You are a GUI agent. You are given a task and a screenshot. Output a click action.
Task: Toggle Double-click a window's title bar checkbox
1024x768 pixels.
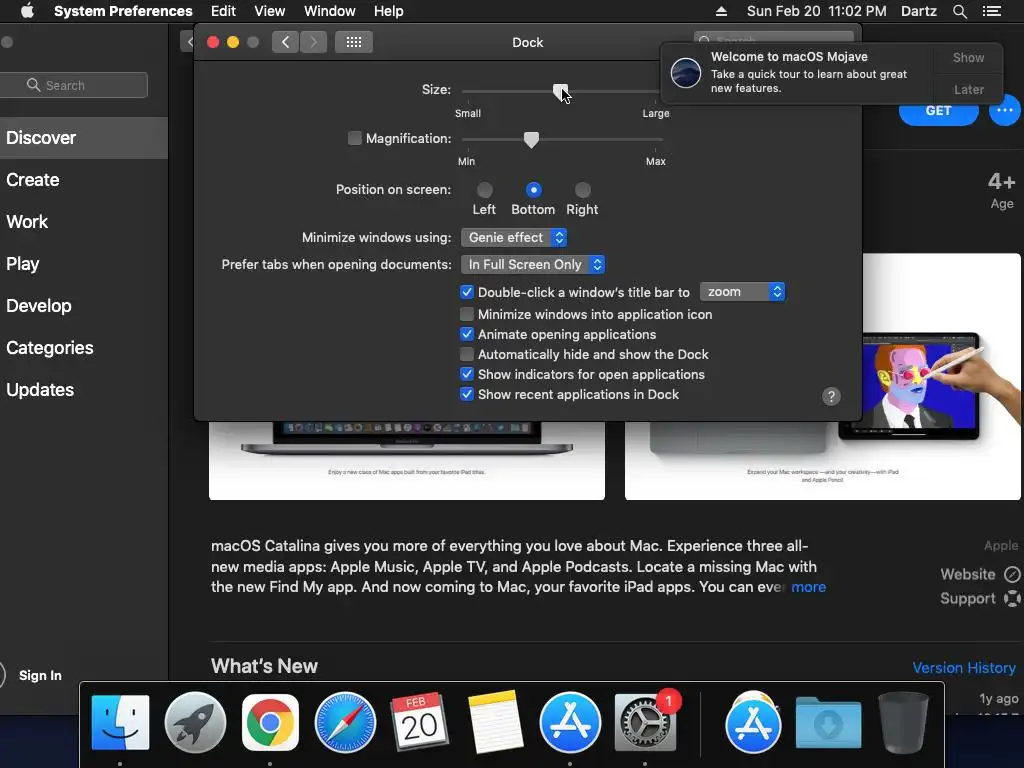(x=466, y=292)
